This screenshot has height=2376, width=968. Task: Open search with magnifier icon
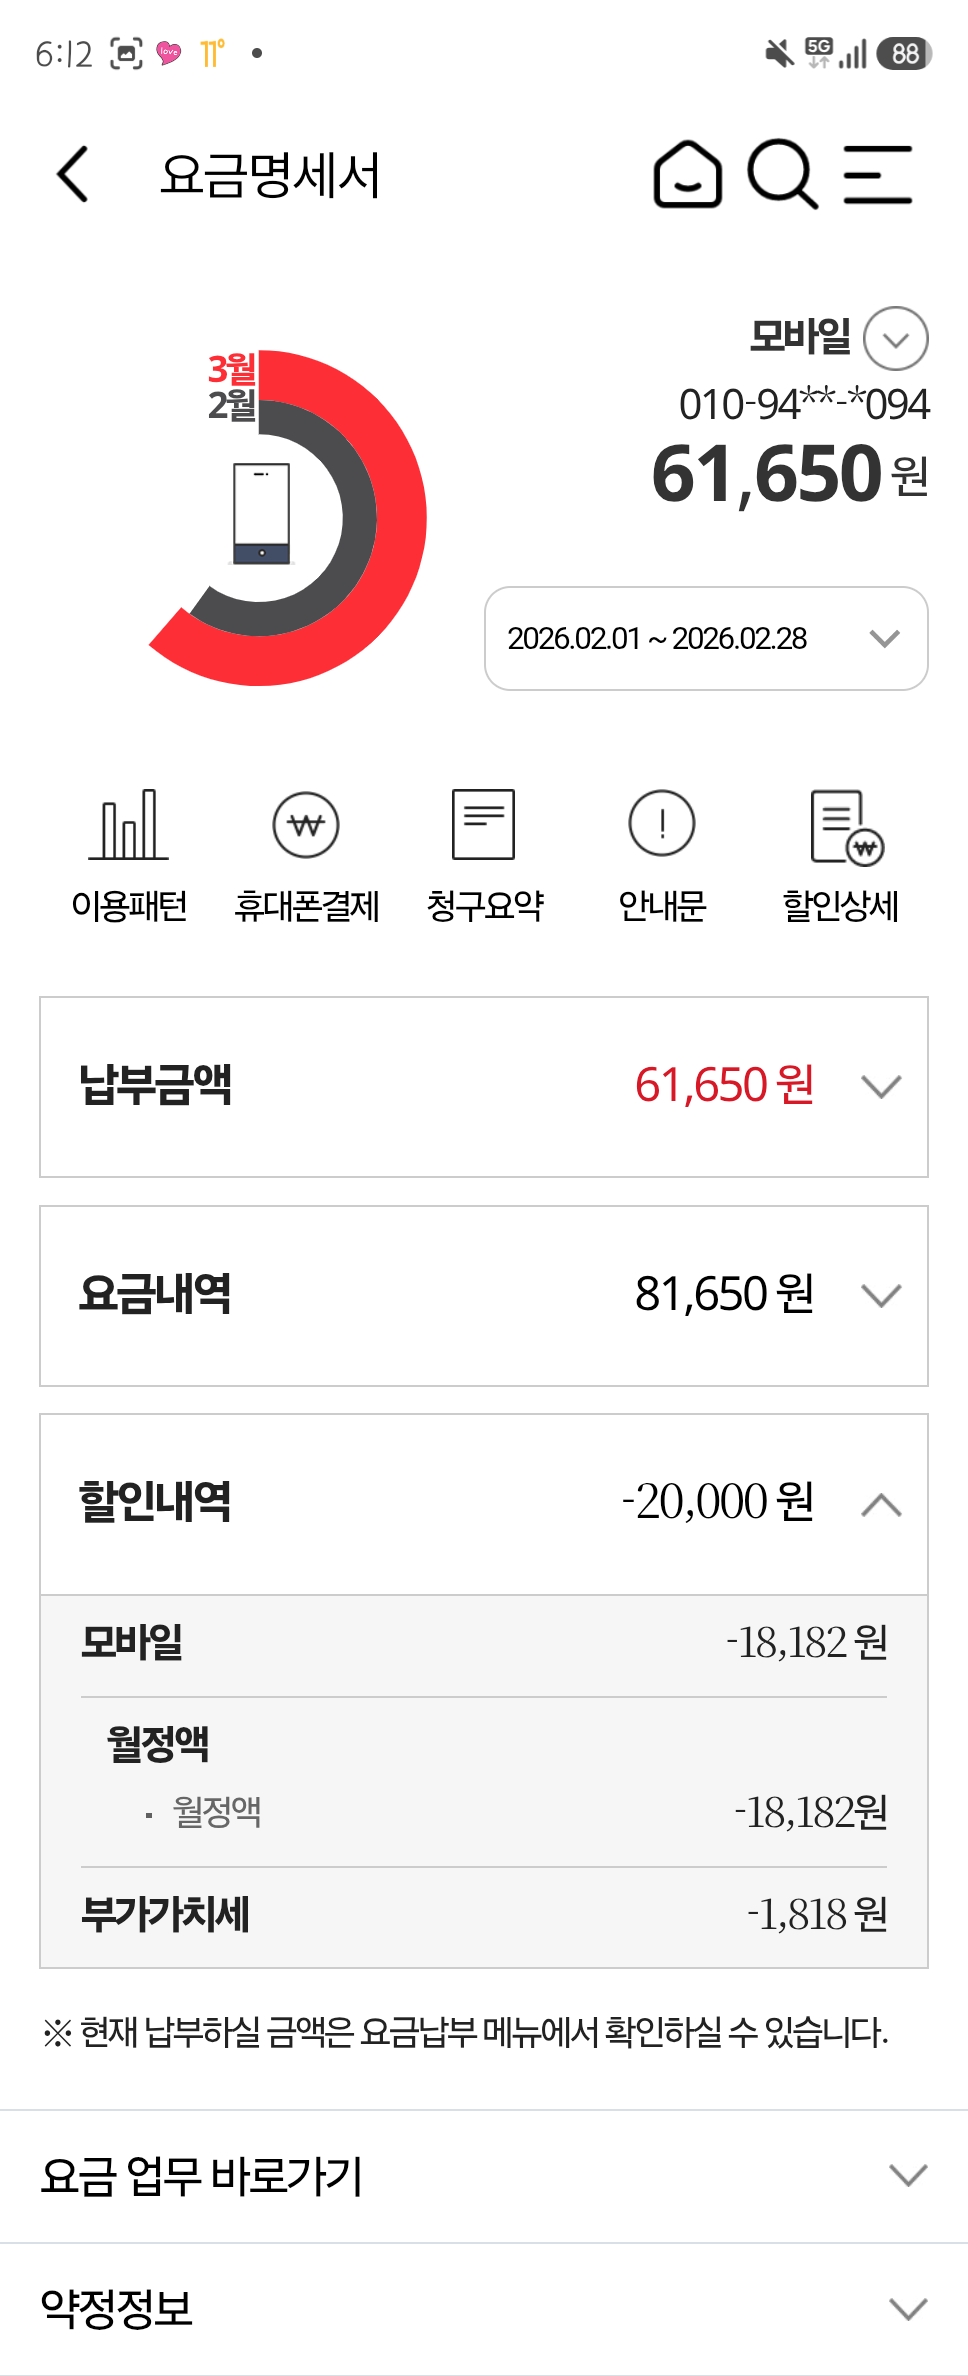tap(782, 175)
